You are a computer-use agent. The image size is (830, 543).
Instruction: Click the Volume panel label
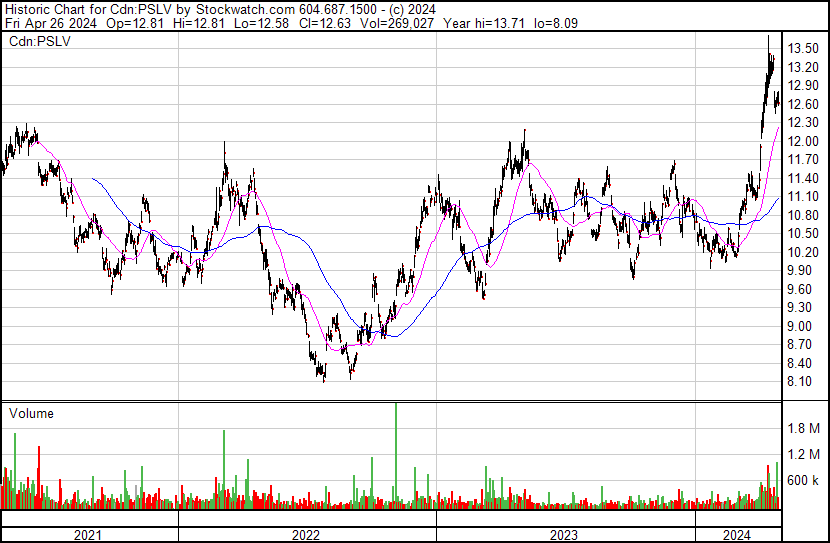pos(31,413)
